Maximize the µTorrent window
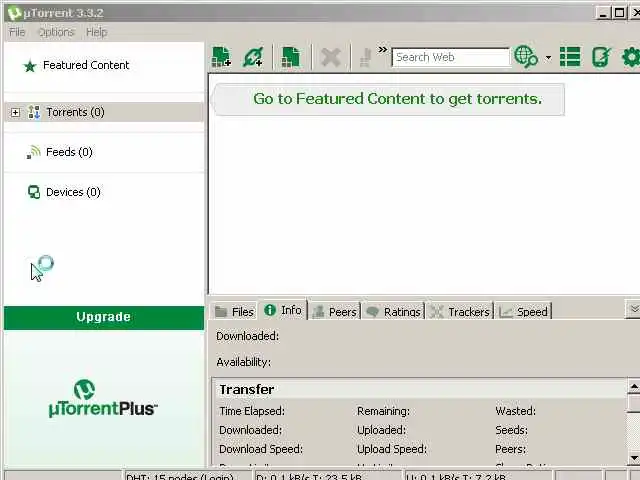640x480 pixels. click(x=619, y=13)
